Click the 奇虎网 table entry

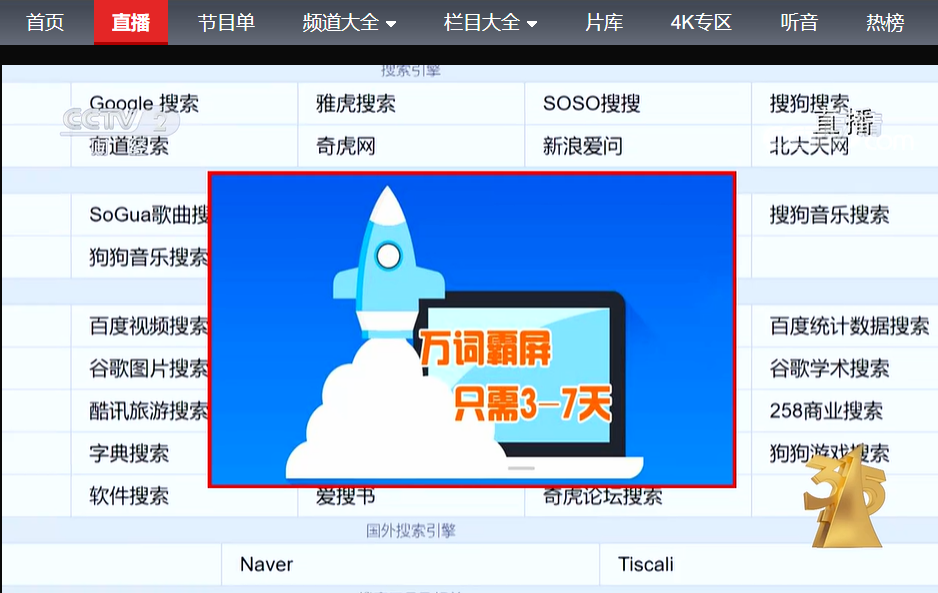[346, 146]
